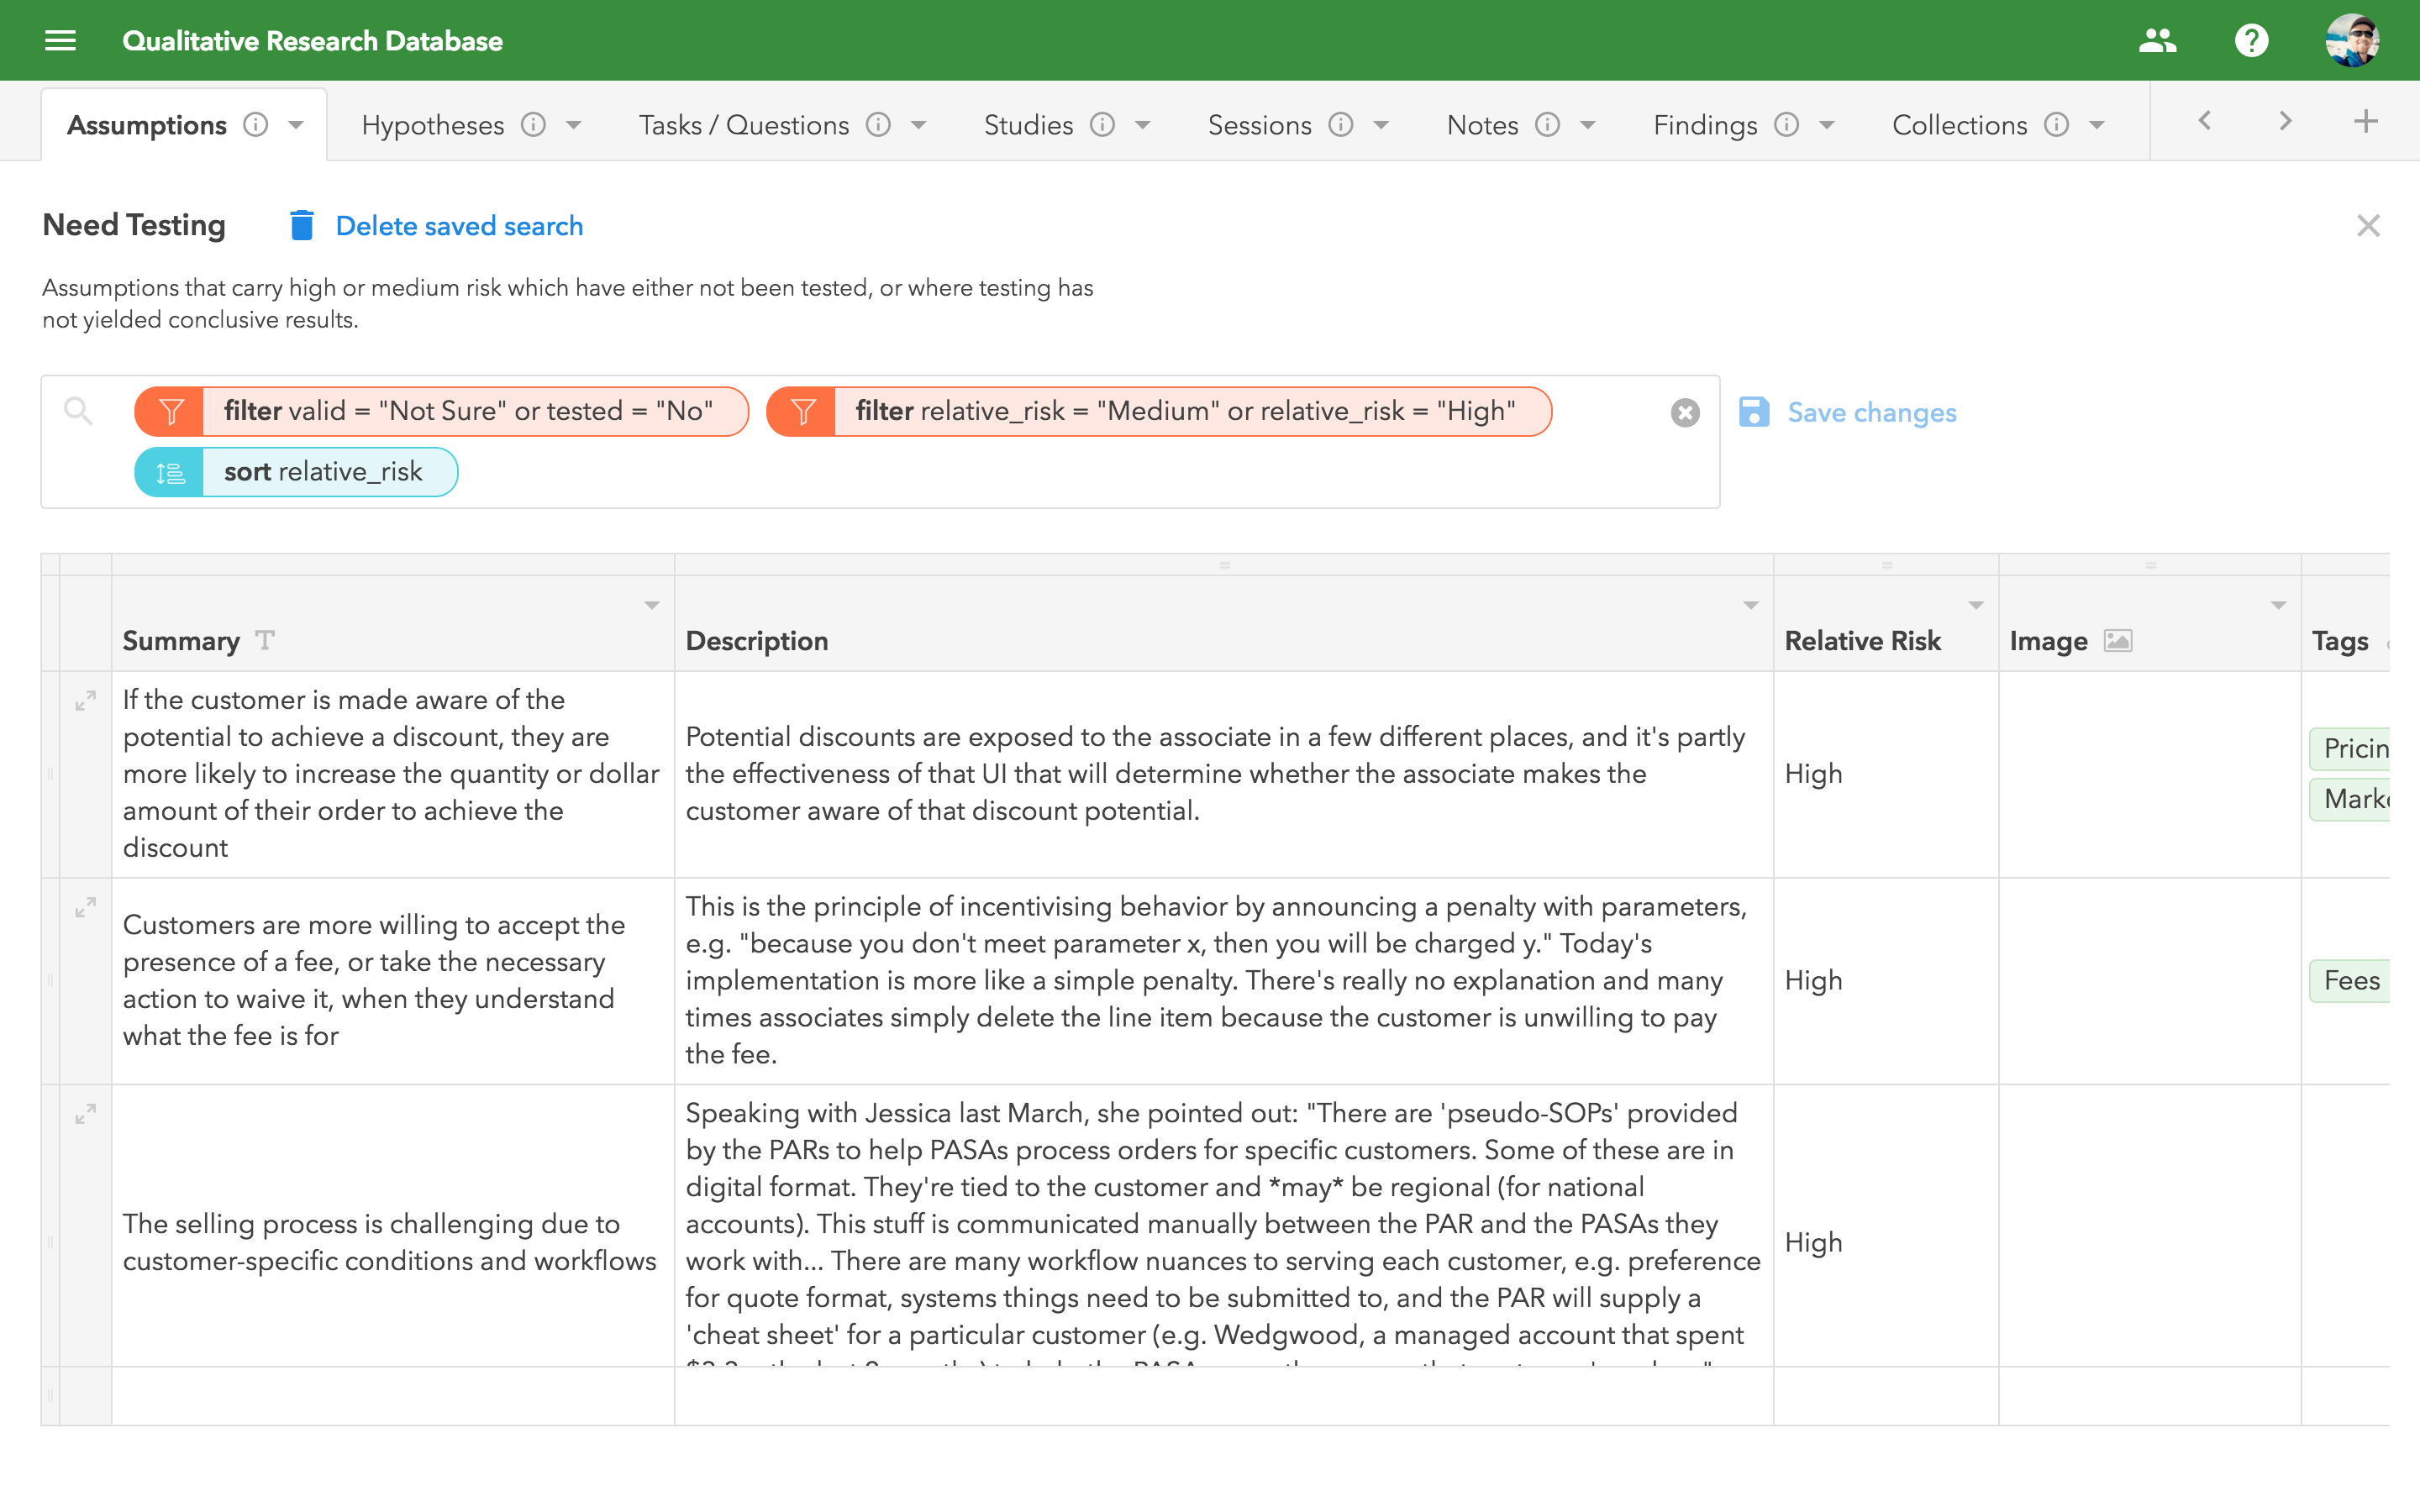Viewport: 2420px width, 1512px height.
Task: Click the search magnifier in the filter bar
Action: tap(79, 411)
